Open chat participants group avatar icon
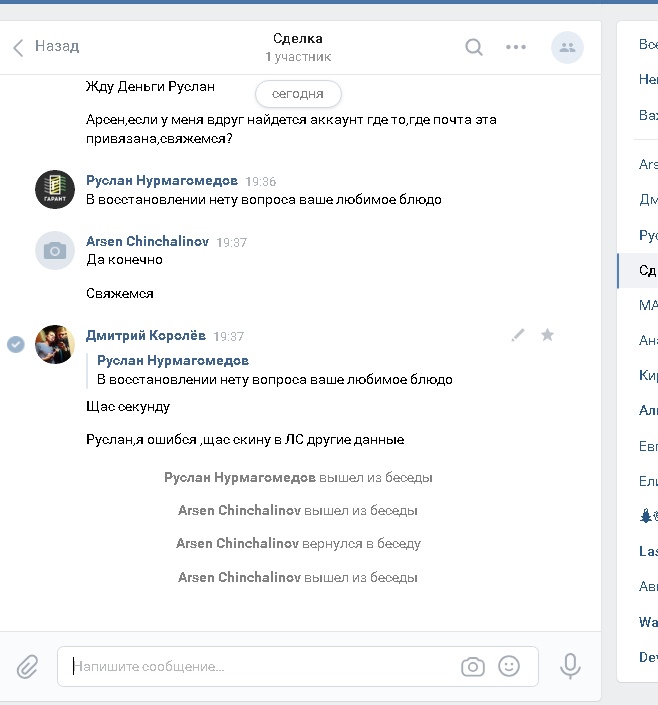 567,47
